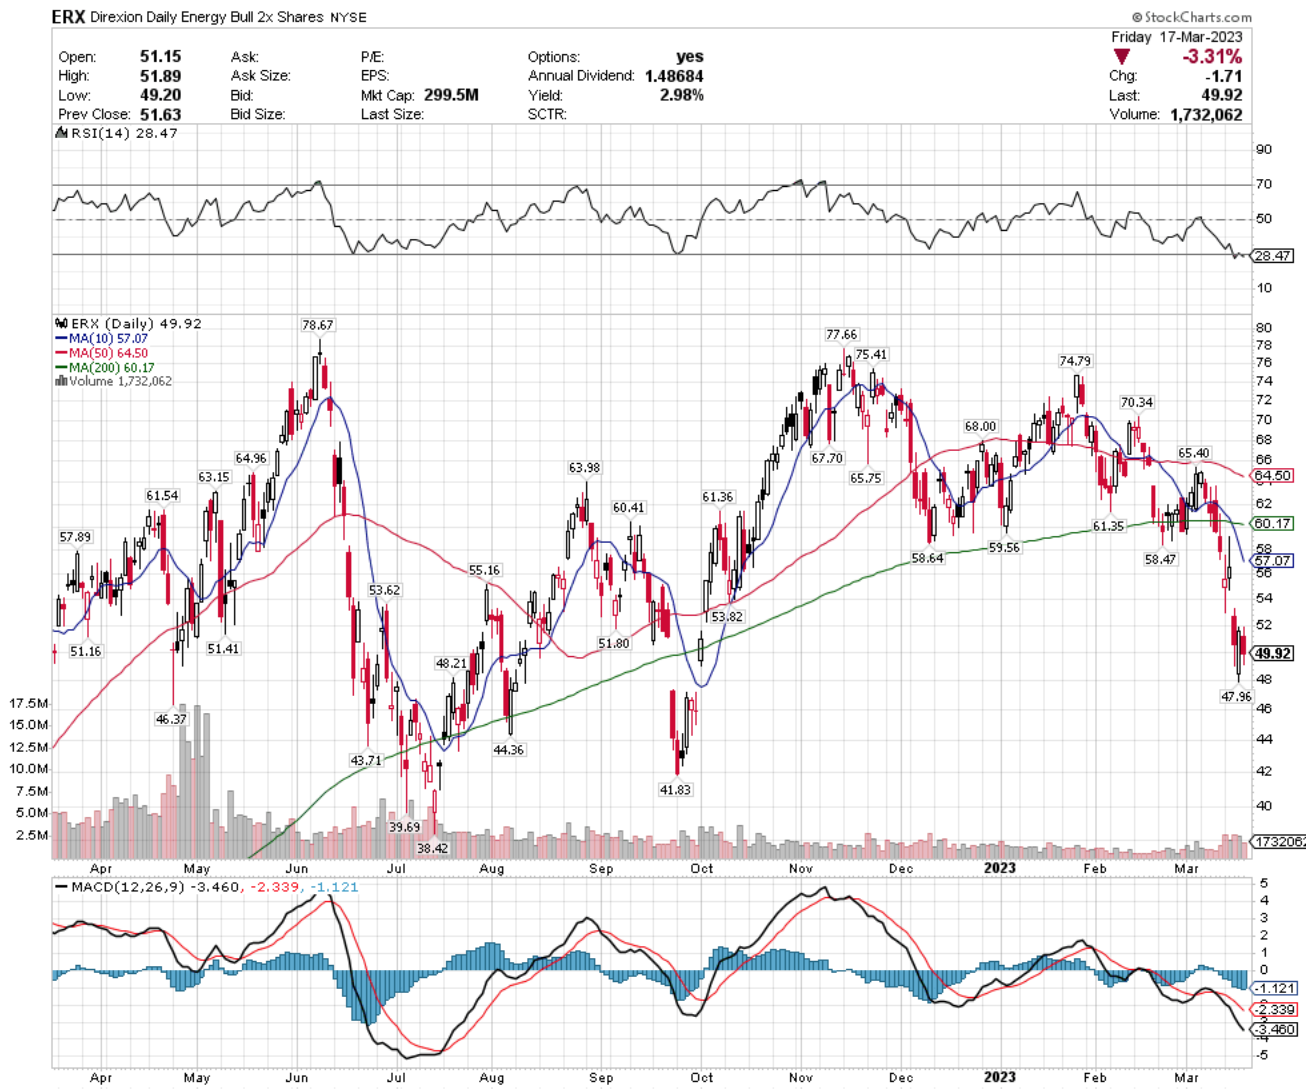Click the 58.47 price label
The width and height of the screenshot is (1314, 1090).
pyautogui.click(x=1160, y=559)
